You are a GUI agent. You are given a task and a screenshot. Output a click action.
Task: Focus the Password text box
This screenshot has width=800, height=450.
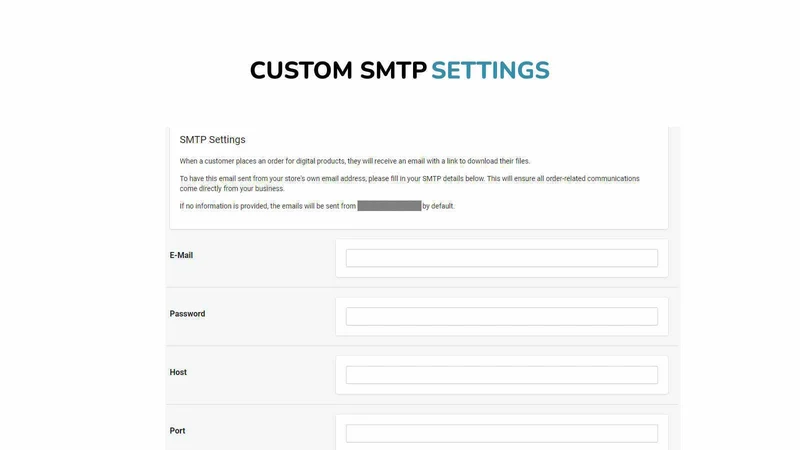(x=502, y=316)
